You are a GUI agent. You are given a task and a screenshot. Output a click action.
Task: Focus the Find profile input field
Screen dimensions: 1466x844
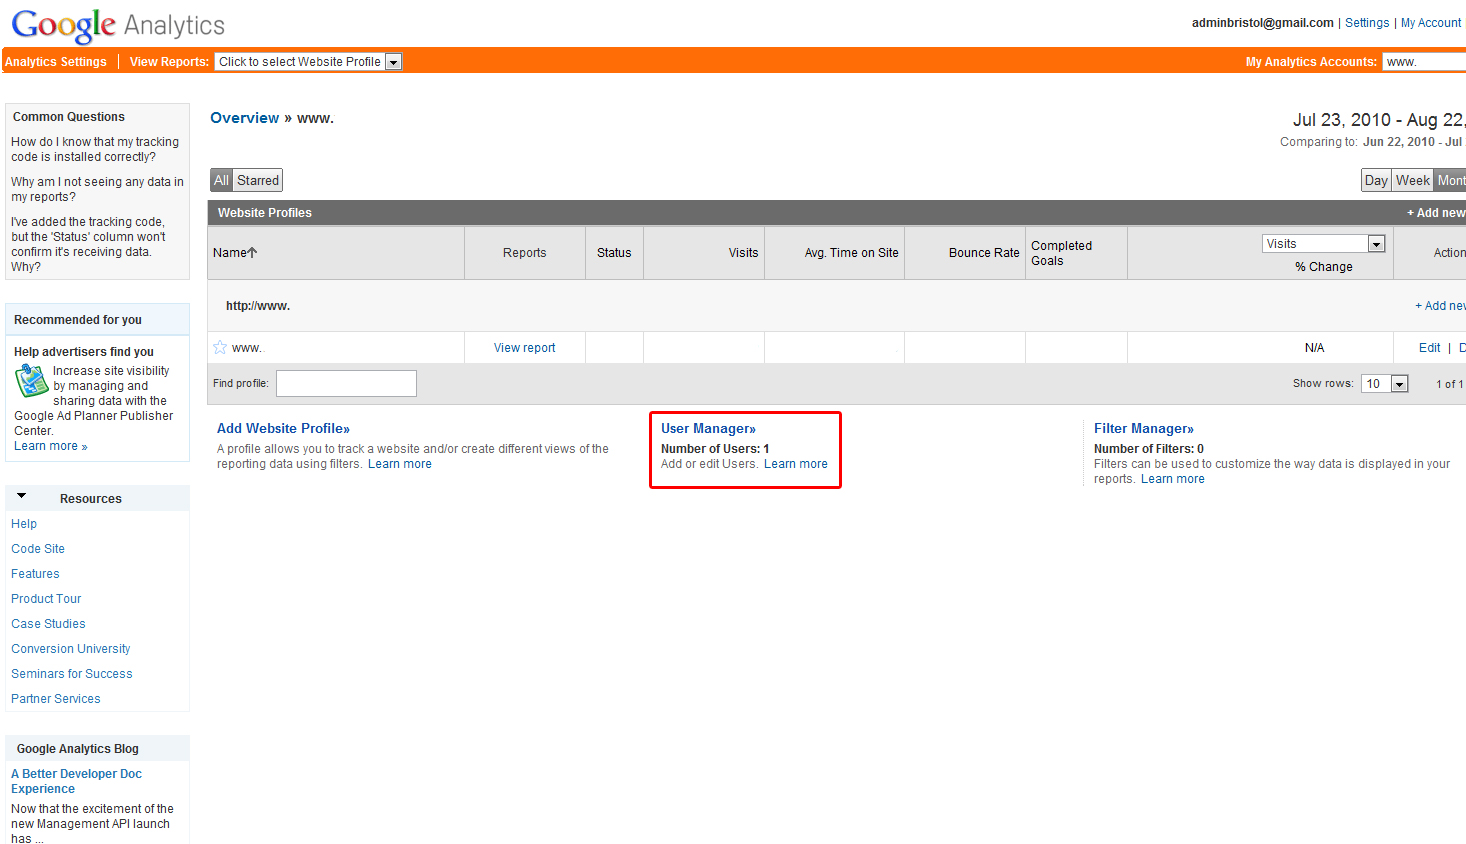click(x=346, y=383)
